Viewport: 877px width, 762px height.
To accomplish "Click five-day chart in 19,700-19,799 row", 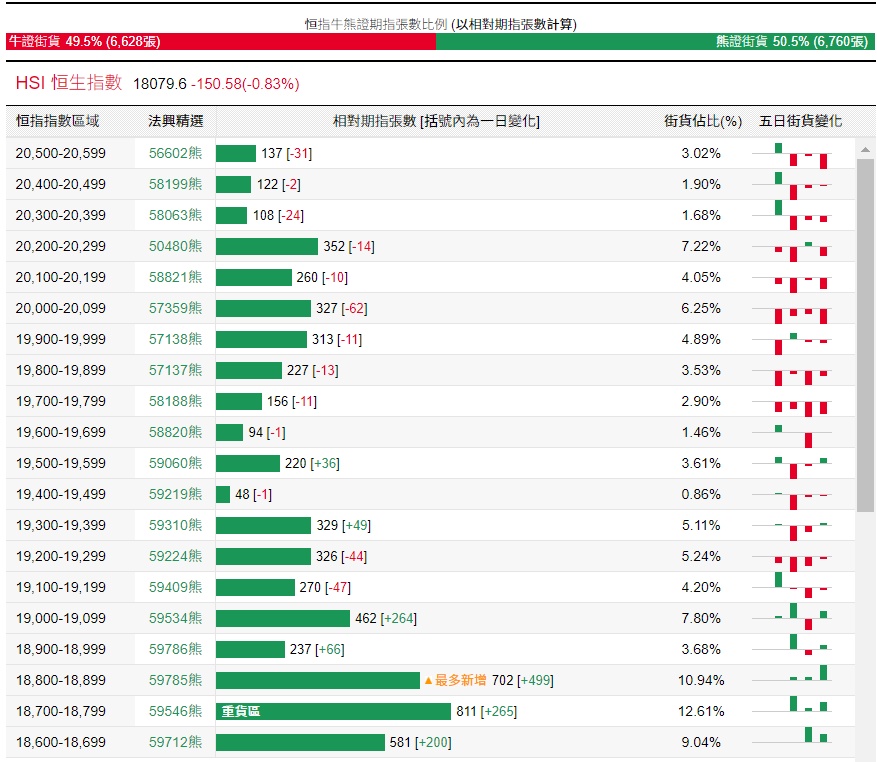I will (792, 407).
